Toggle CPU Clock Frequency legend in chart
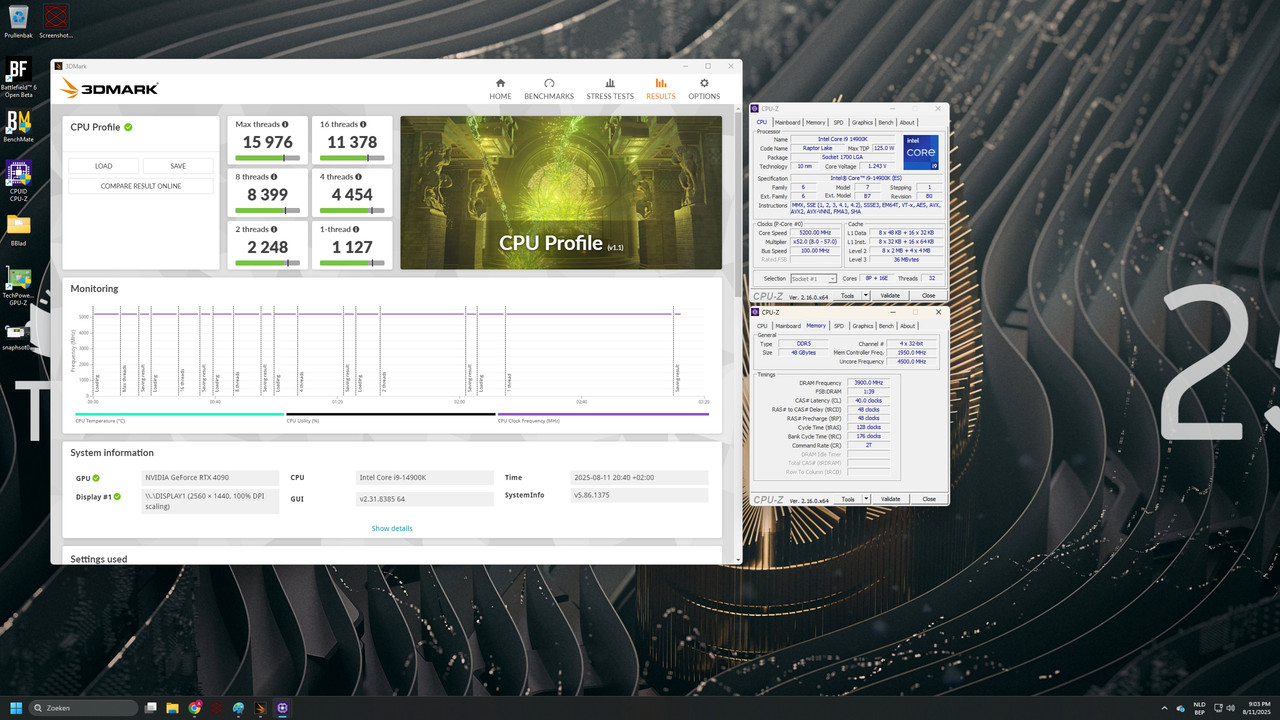The width and height of the screenshot is (1280, 720). pos(603,417)
